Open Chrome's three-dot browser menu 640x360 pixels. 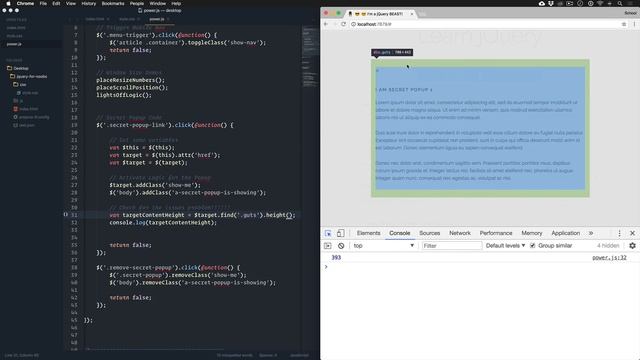tap(634, 24)
